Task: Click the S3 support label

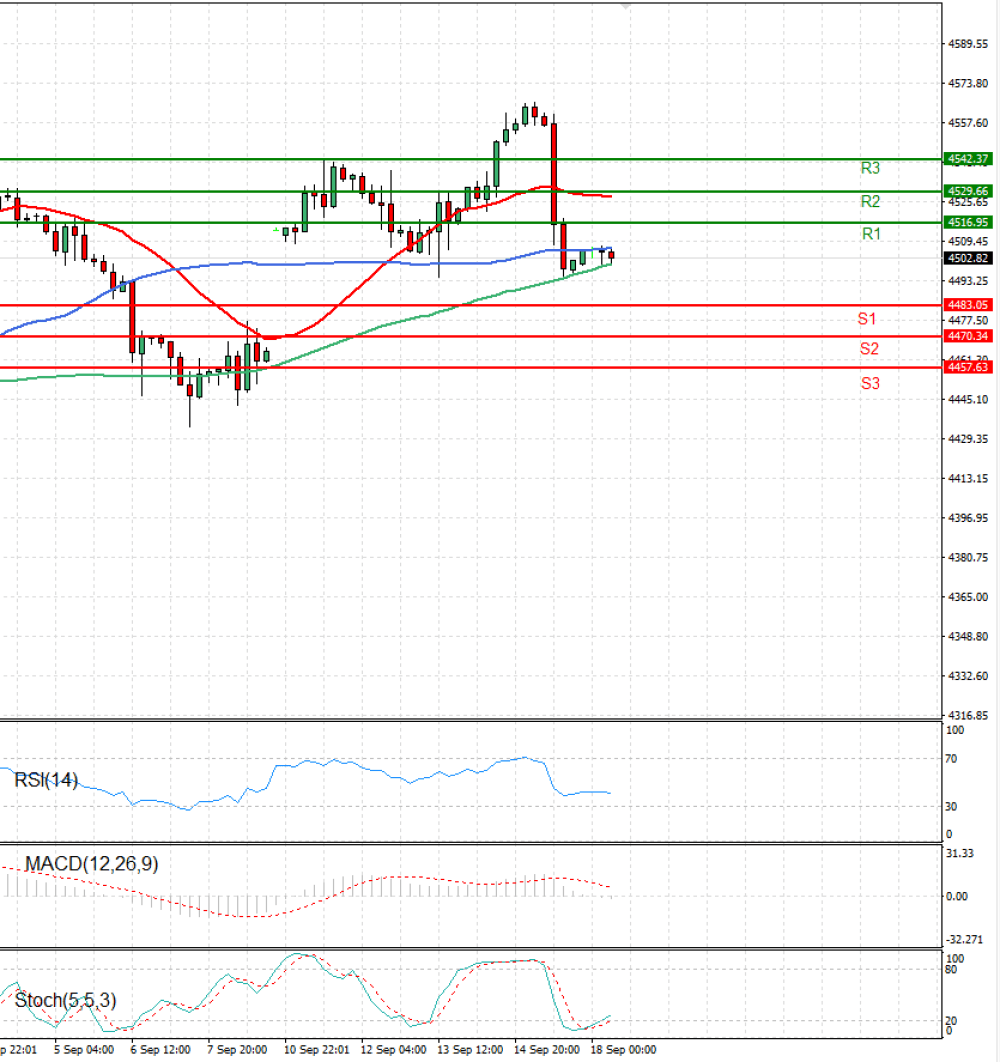Action: pyautogui.click(x=870, y=383)
